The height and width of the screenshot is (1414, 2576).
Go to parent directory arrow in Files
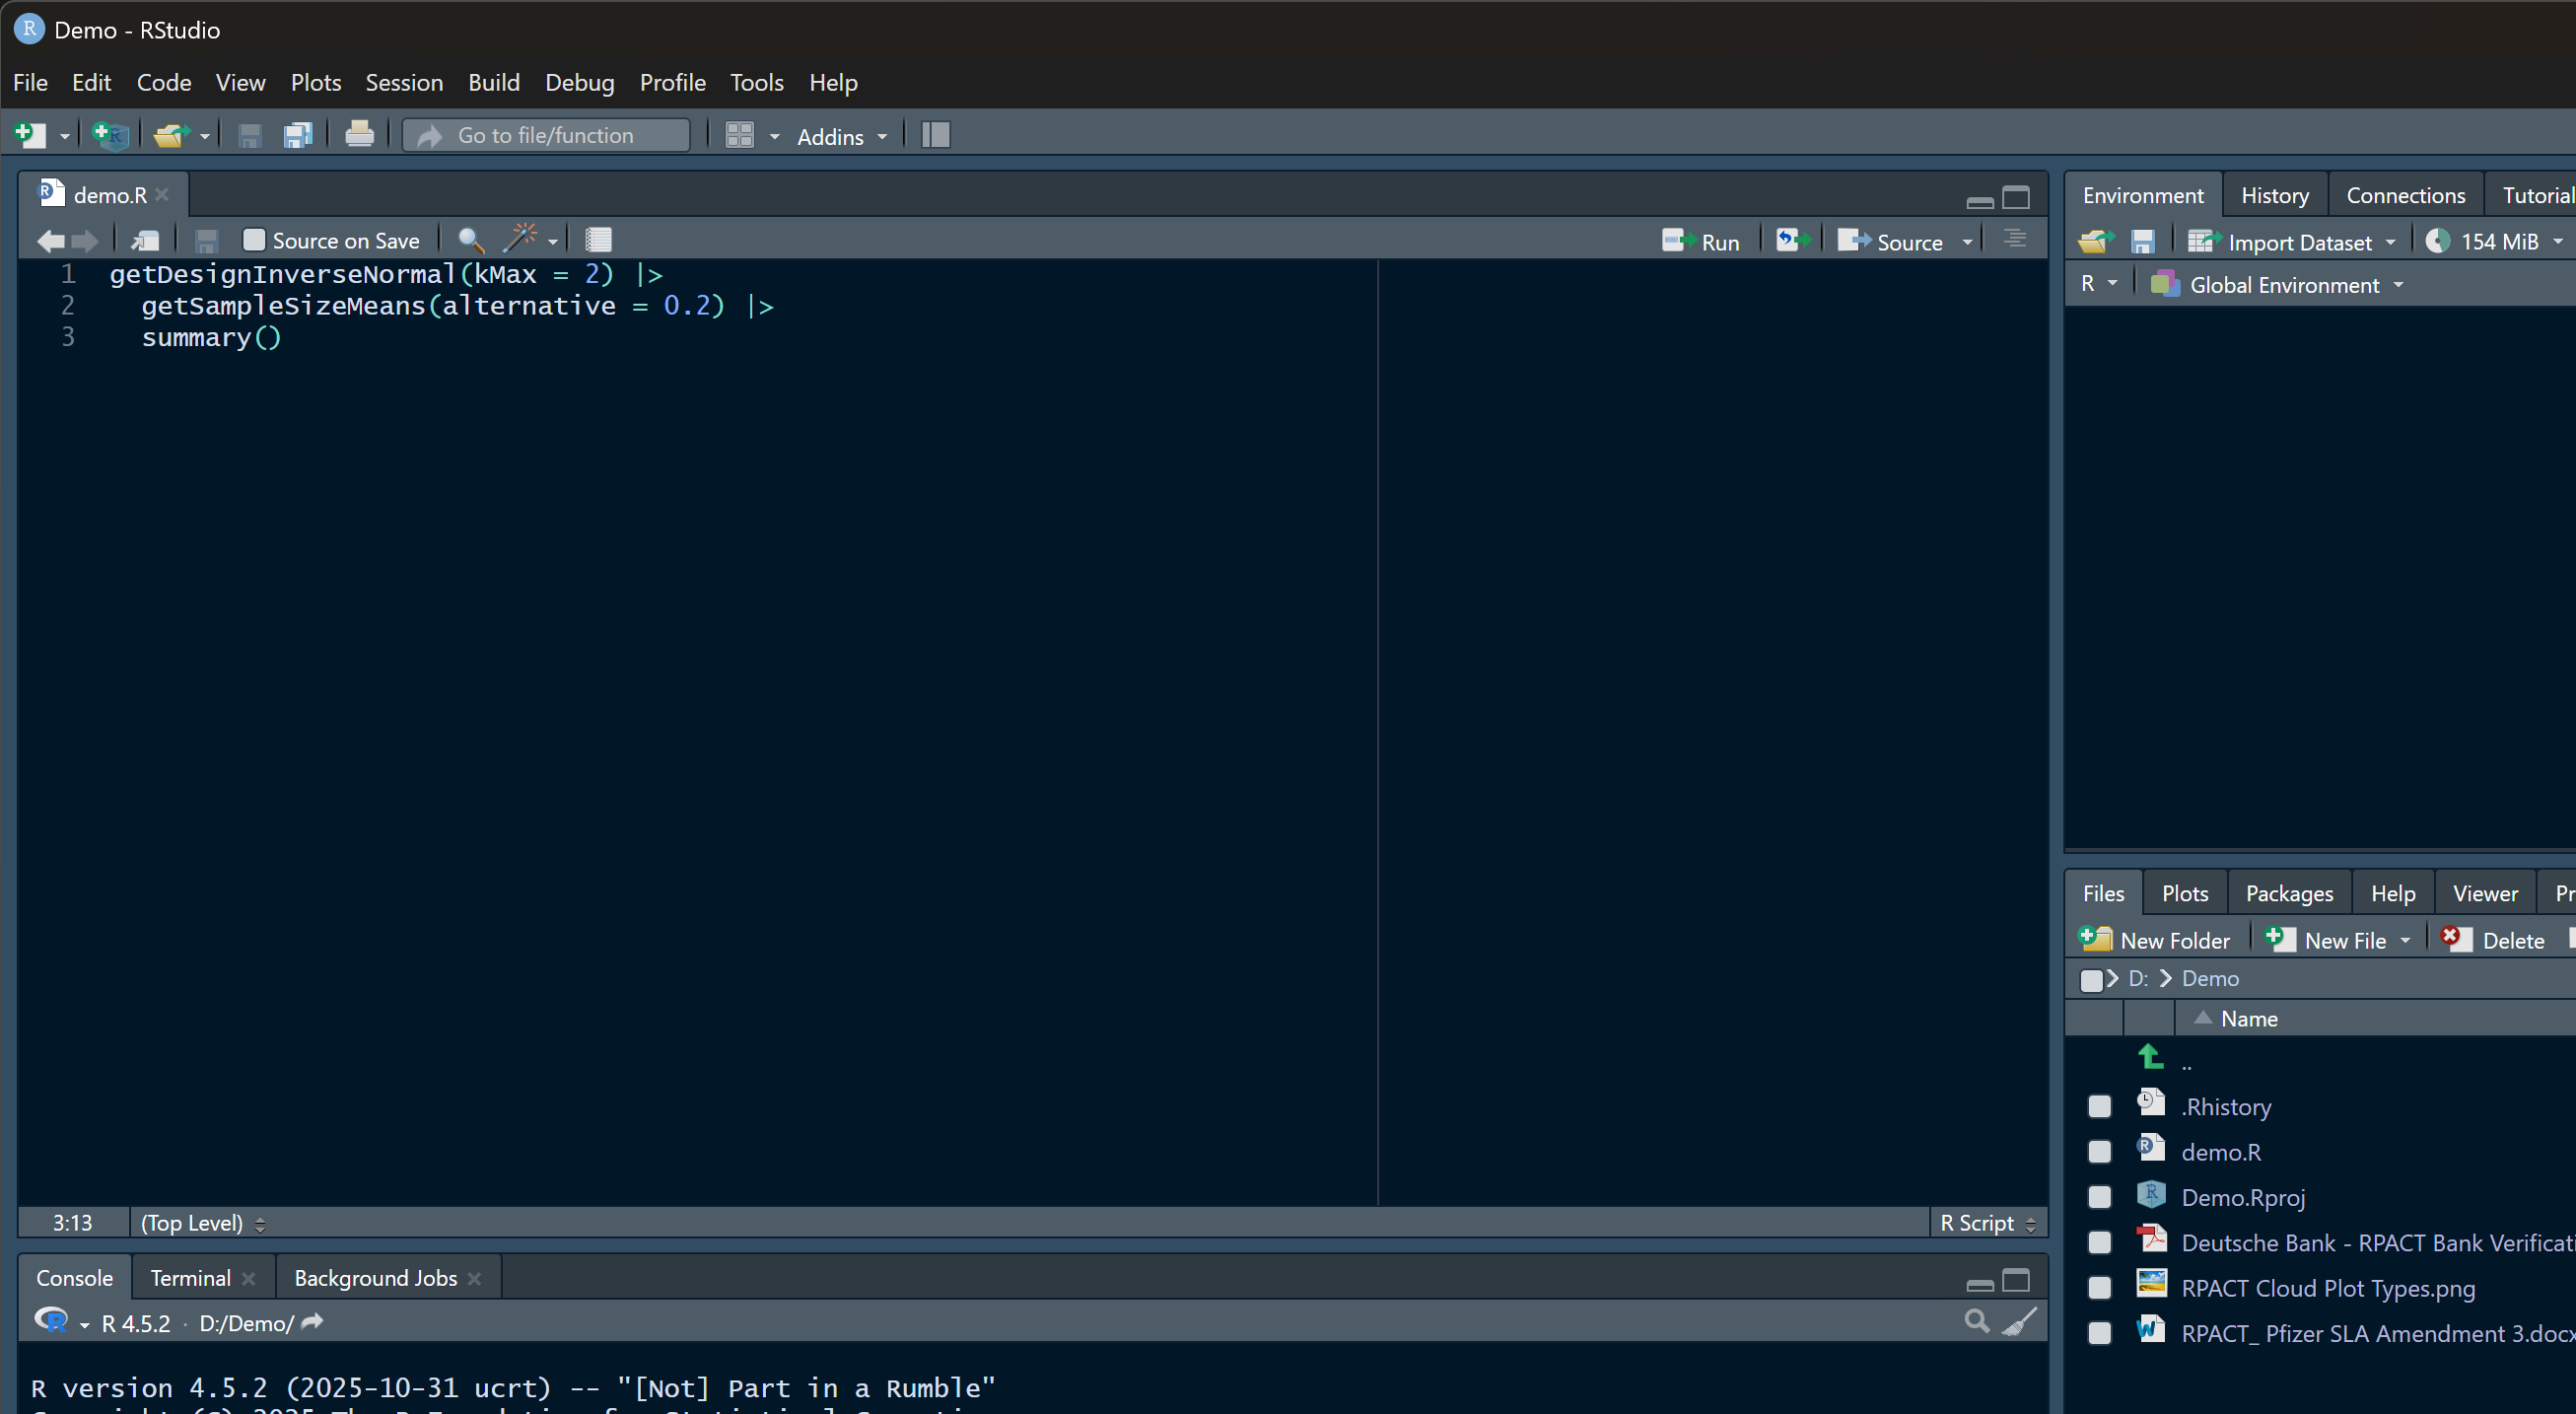pos(2150,1057)
